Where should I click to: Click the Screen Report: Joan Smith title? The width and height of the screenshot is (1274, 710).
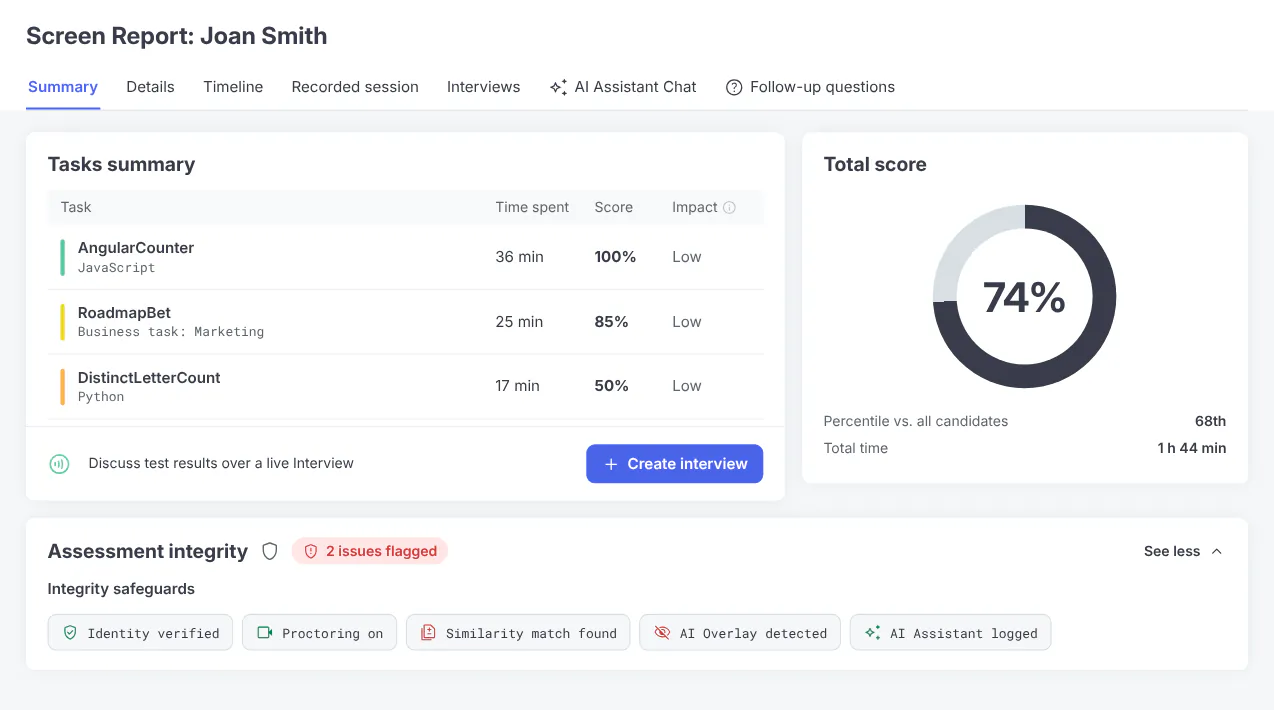(x=176, y=36)
